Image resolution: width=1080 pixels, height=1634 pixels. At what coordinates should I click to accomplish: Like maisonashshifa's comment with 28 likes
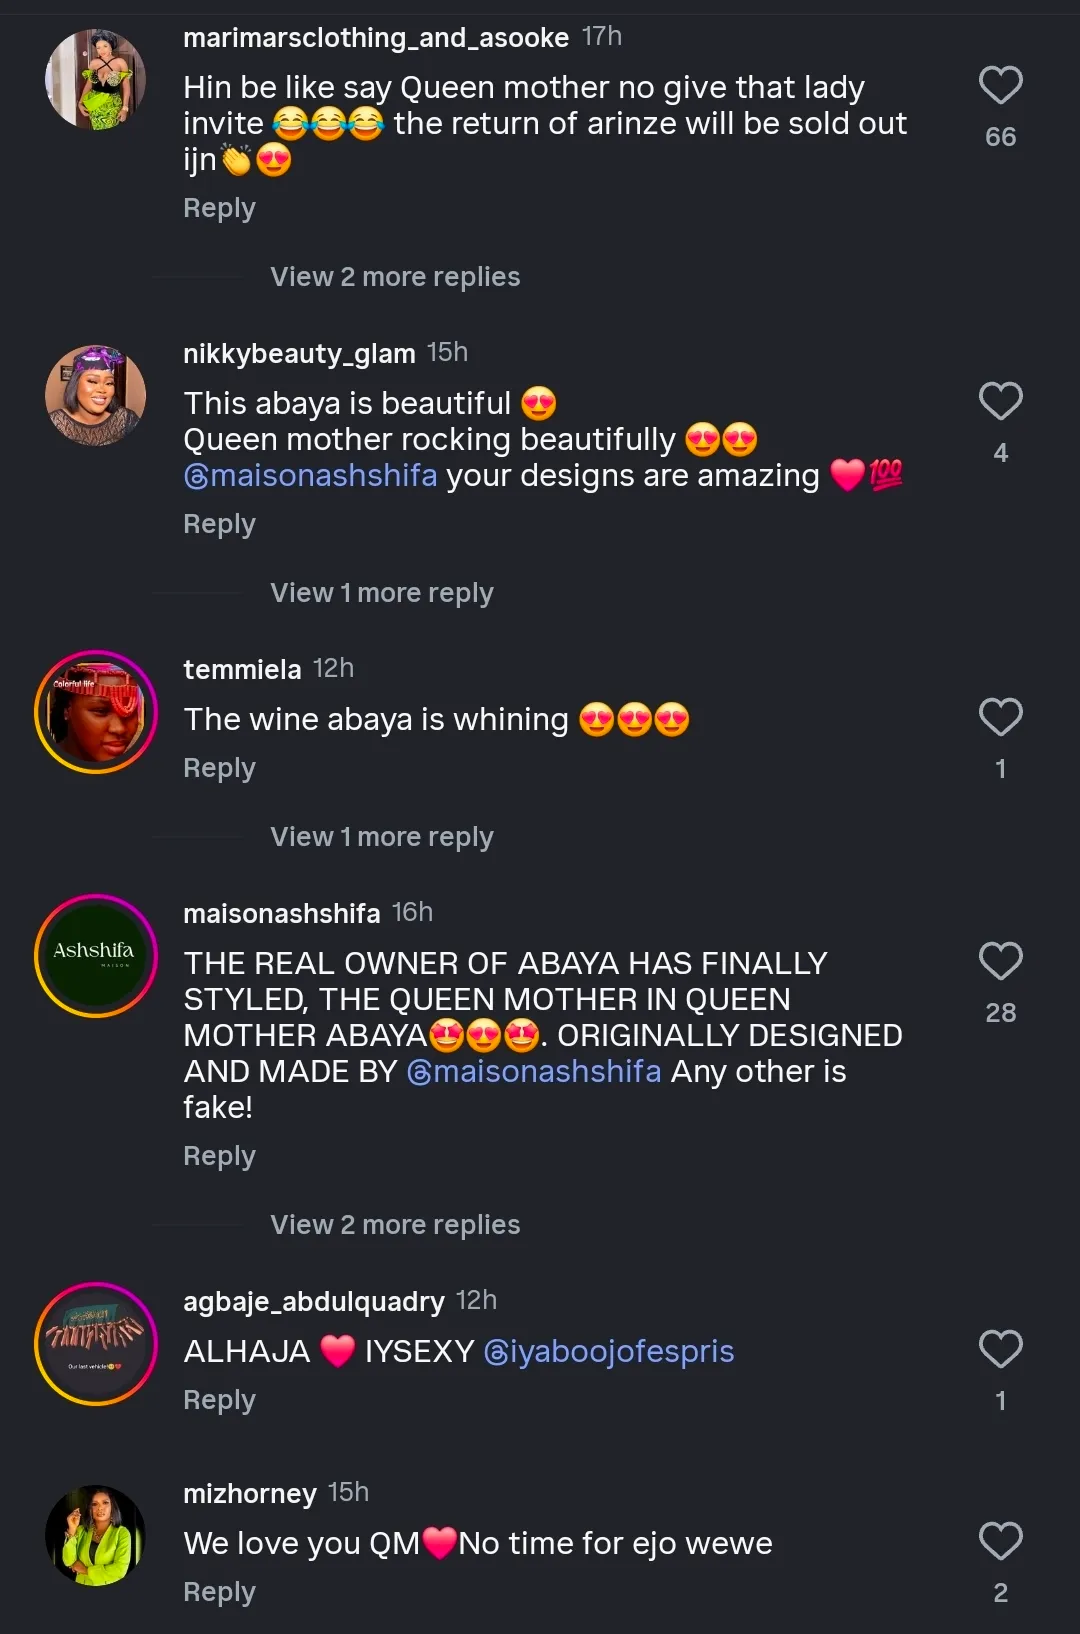point(1000,962)
